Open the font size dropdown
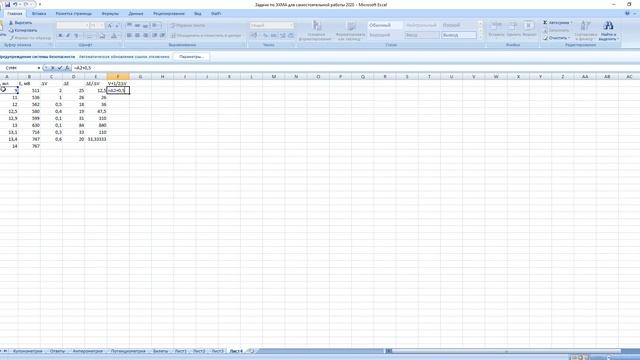This screenshot has height=360, width=640. point(102,25)
